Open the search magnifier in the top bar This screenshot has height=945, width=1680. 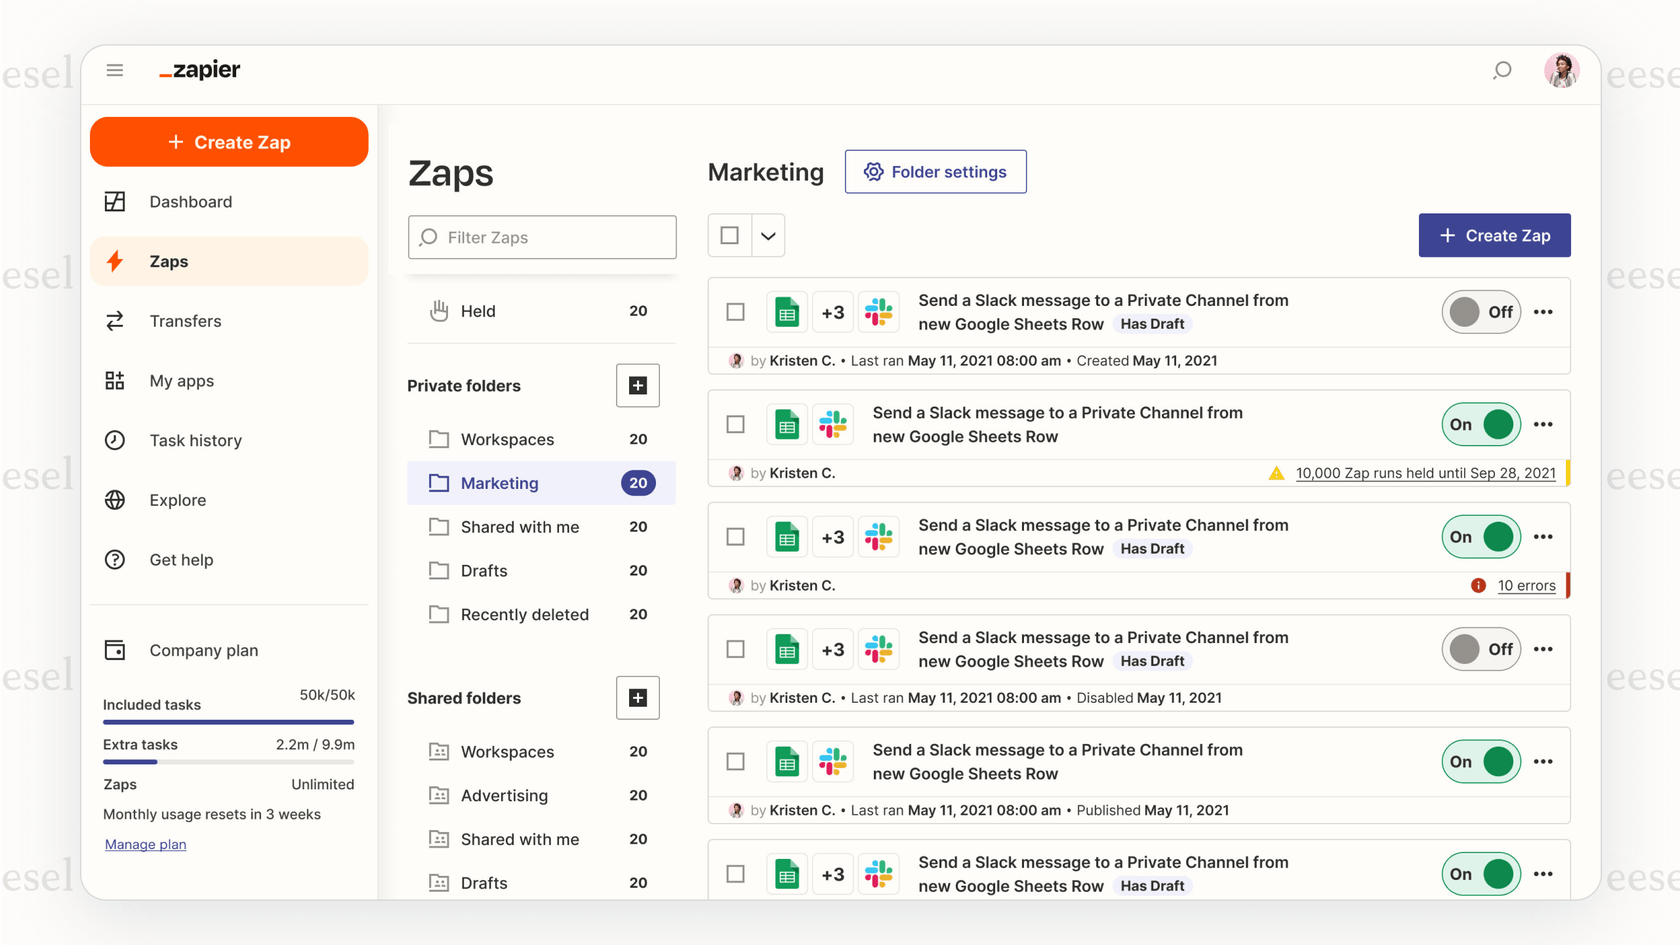(x=1501, y=71)
